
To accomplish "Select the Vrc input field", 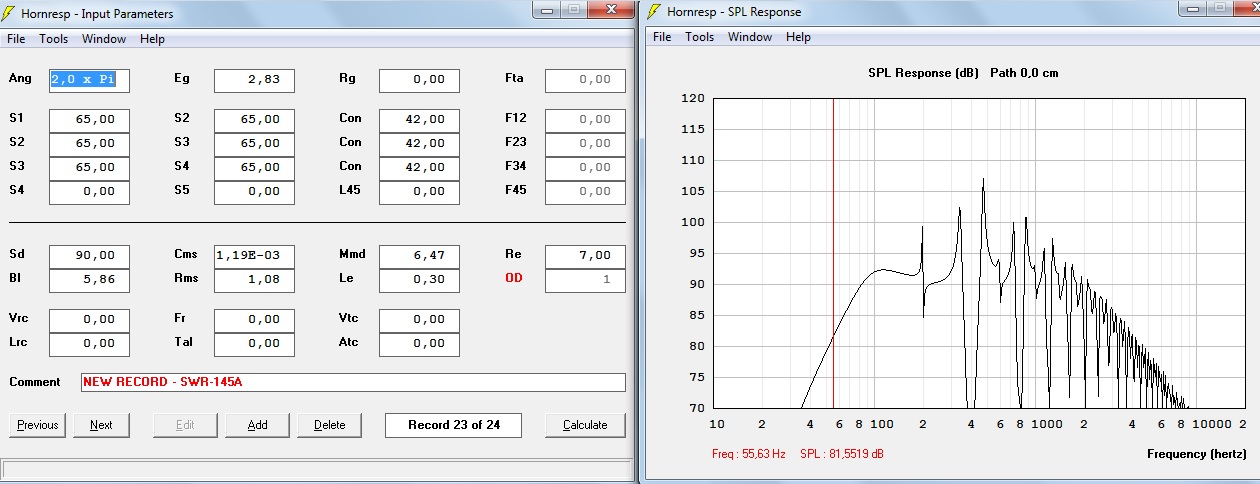I will [89, 320].
